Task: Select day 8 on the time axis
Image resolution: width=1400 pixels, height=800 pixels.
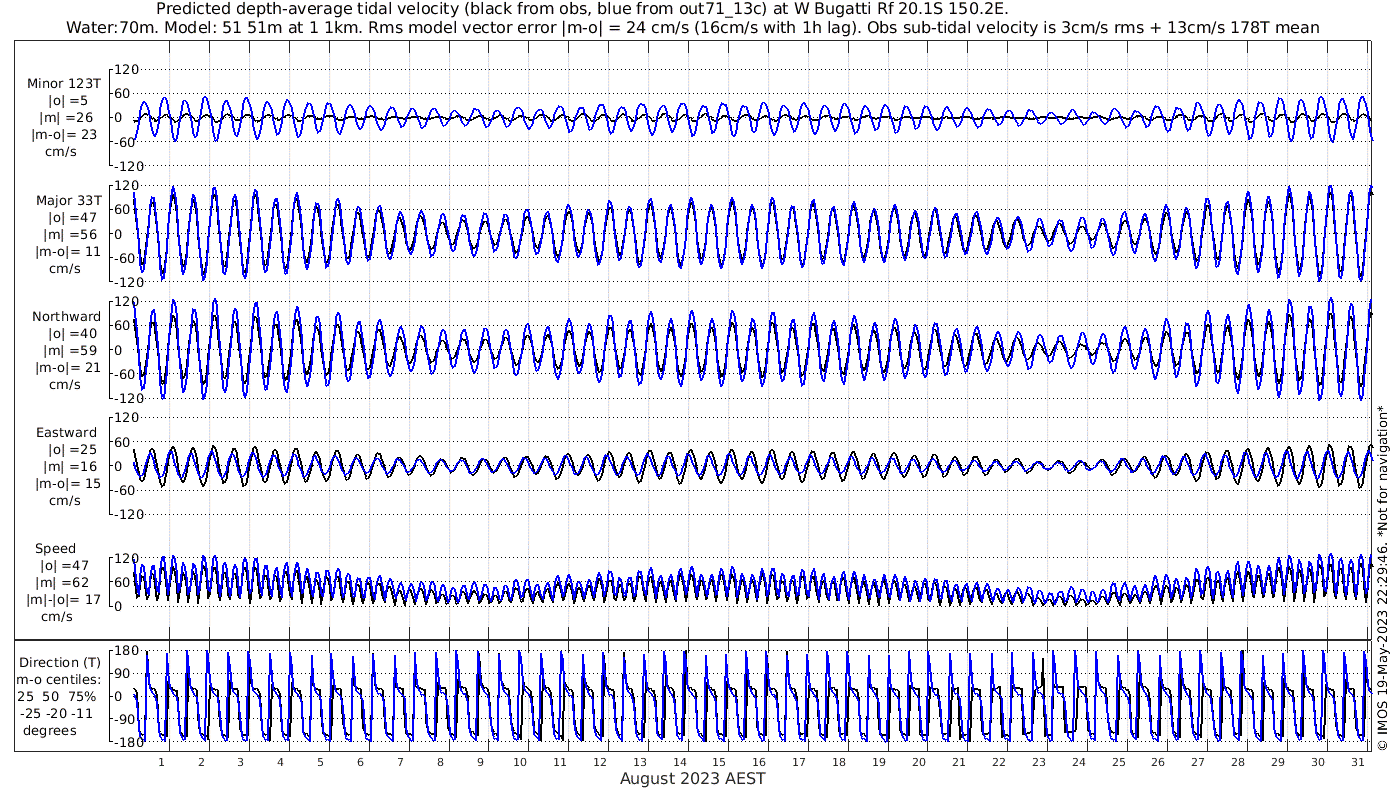Action: pos(440,762)
